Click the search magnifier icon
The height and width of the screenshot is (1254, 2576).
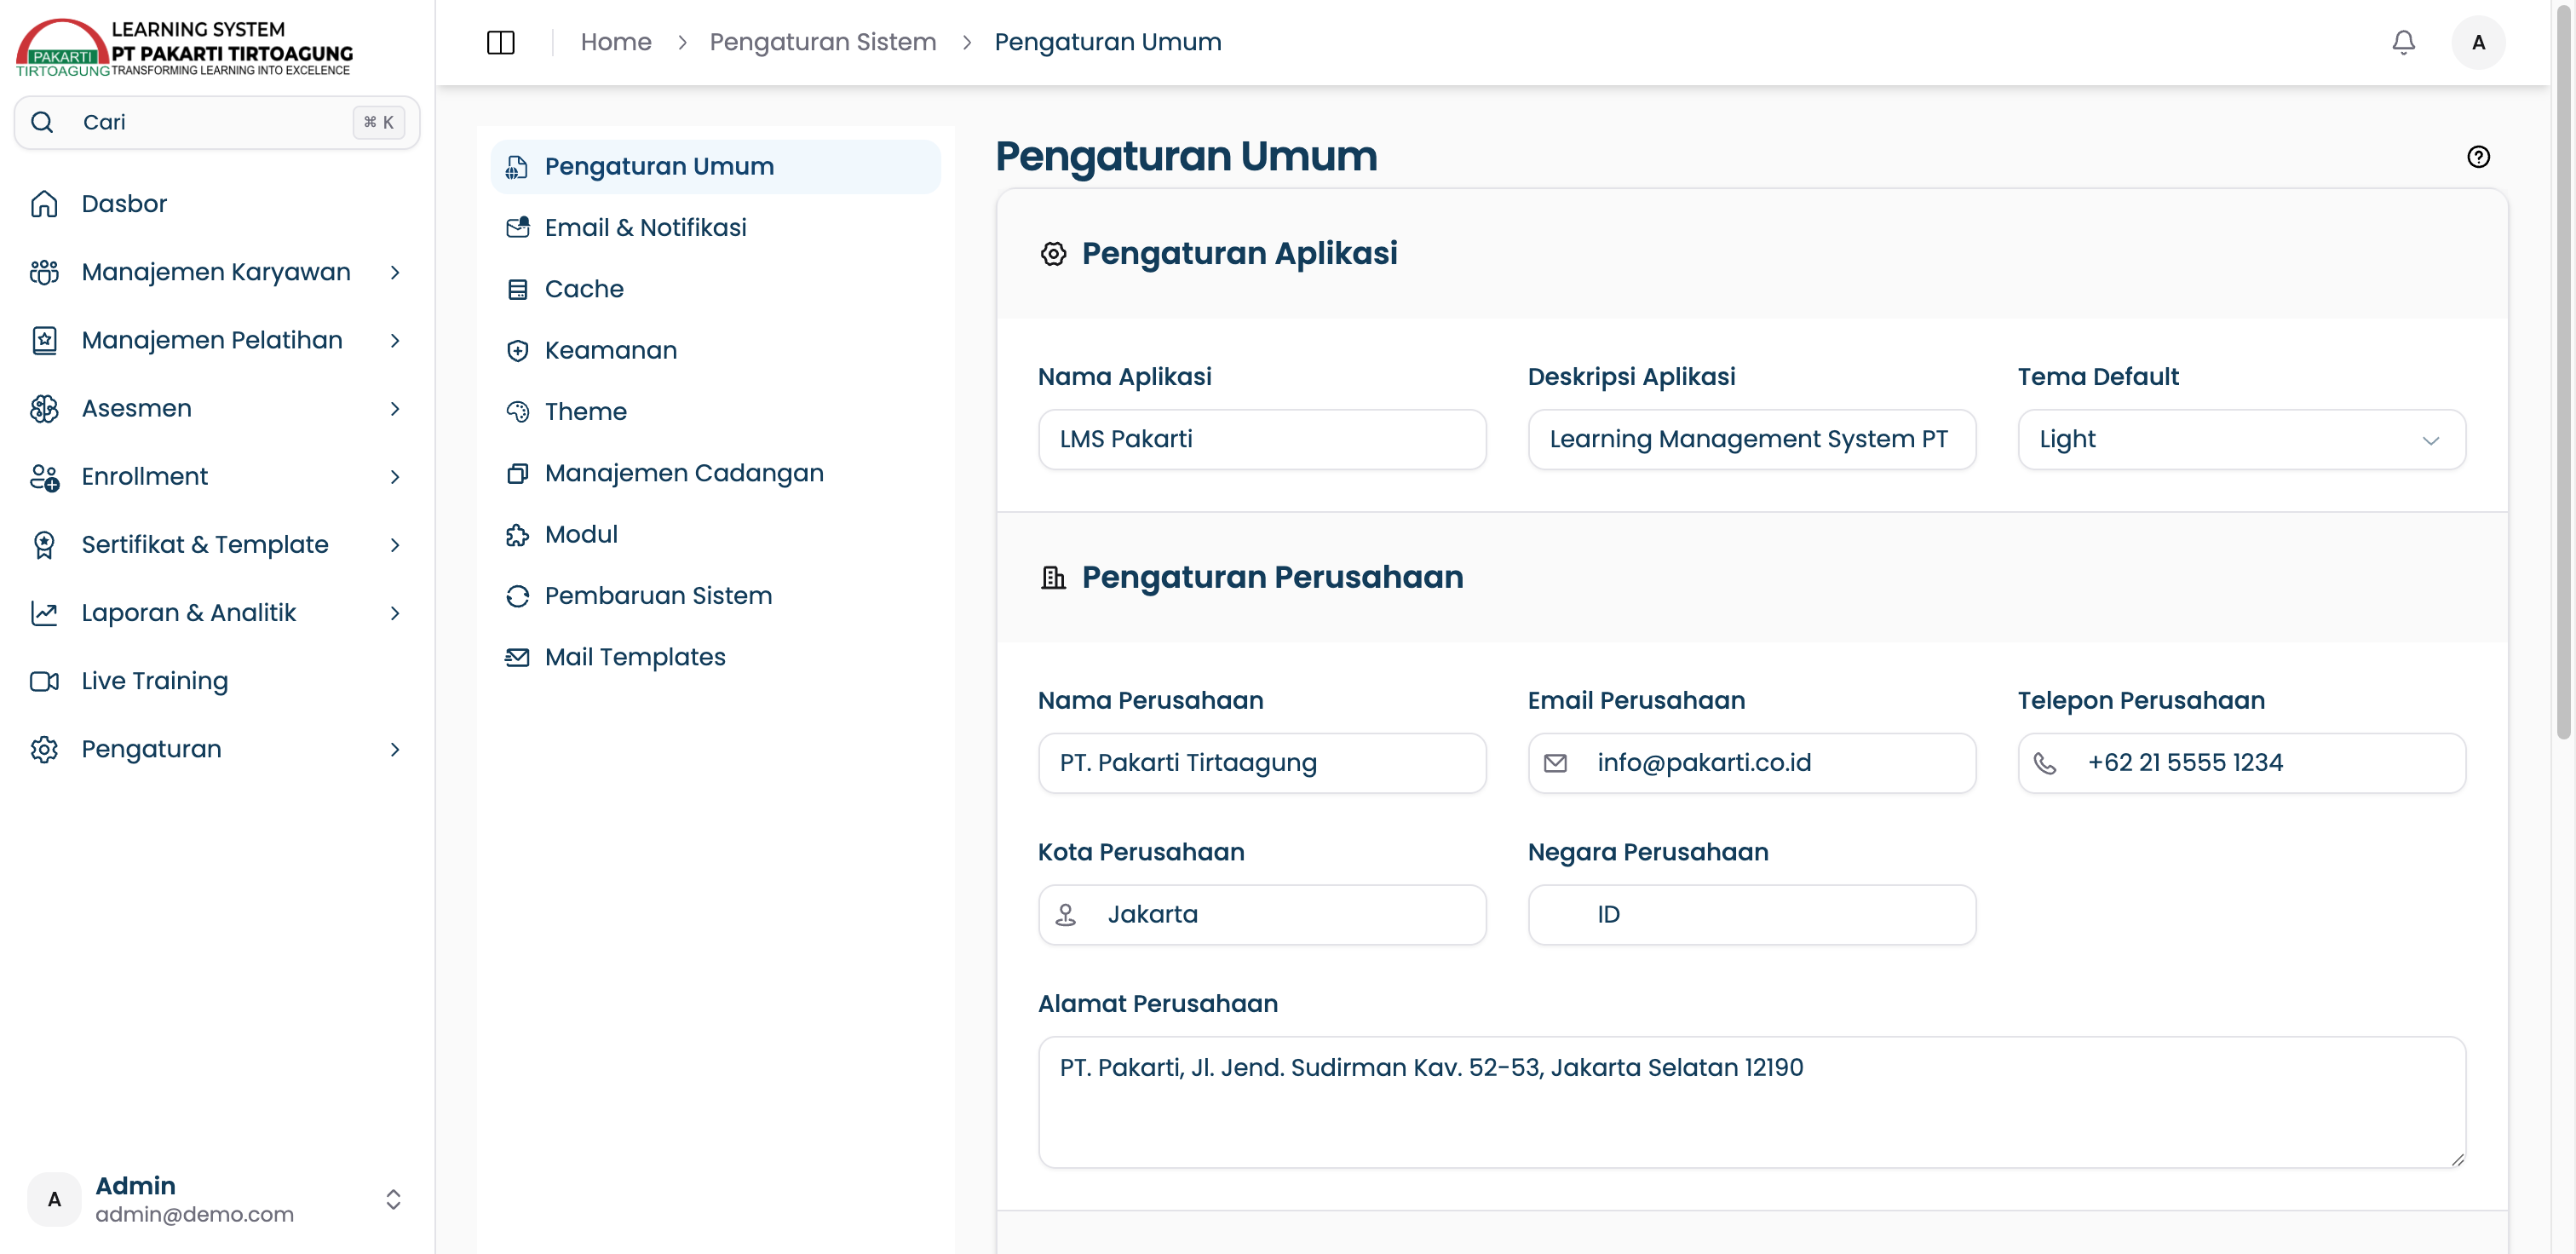(42, 122)
